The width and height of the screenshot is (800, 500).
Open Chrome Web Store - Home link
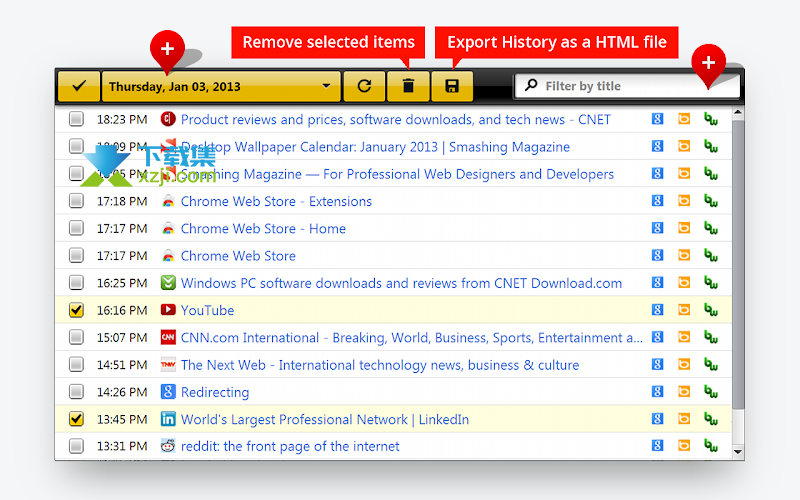click(x=263, y=229)
